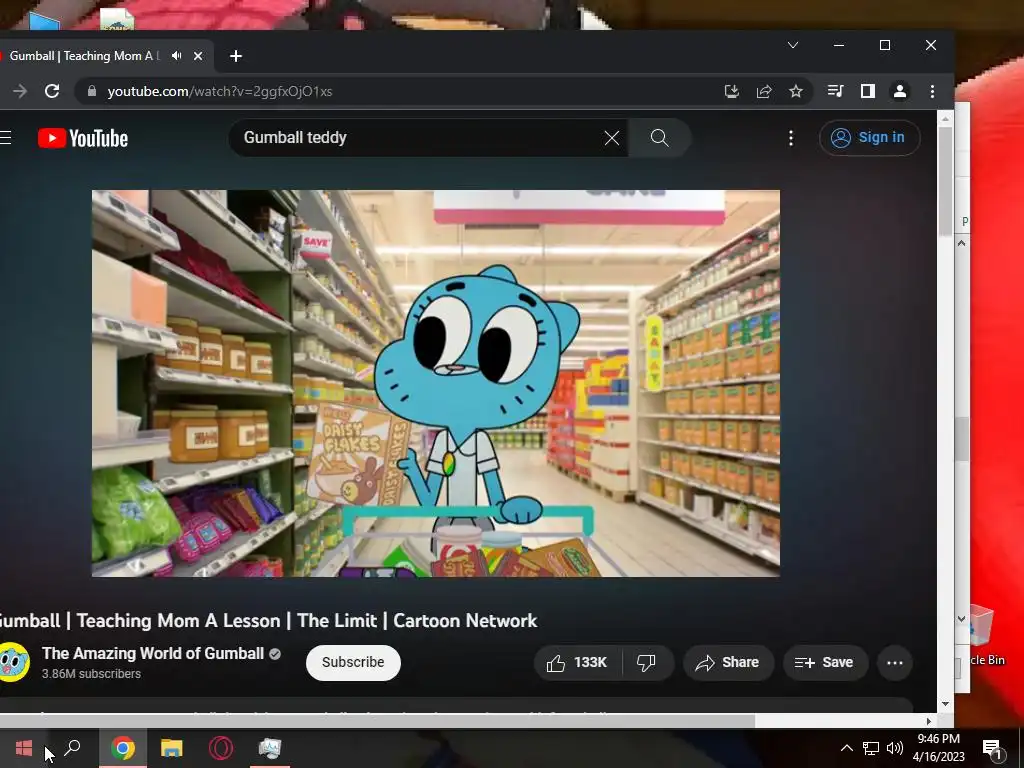Open network status tray icon
The image size is (1024, 768).
pyautogui.click(x=871, y=748)
